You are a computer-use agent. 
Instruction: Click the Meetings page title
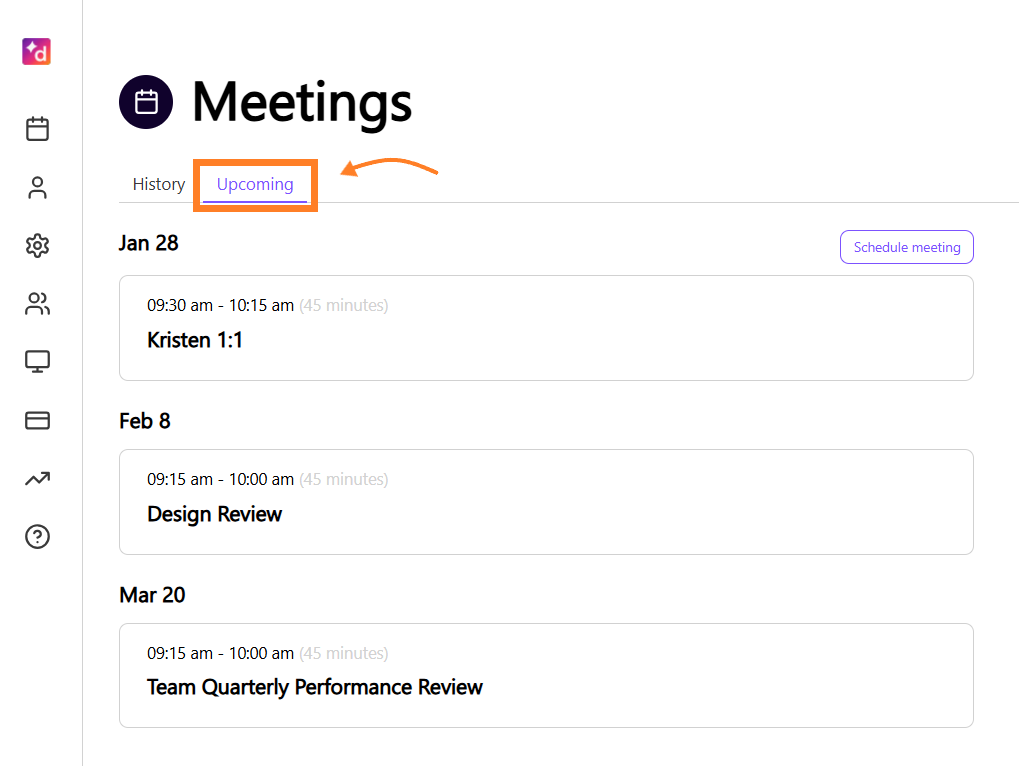pyautogui.click(x=302, y=104)
